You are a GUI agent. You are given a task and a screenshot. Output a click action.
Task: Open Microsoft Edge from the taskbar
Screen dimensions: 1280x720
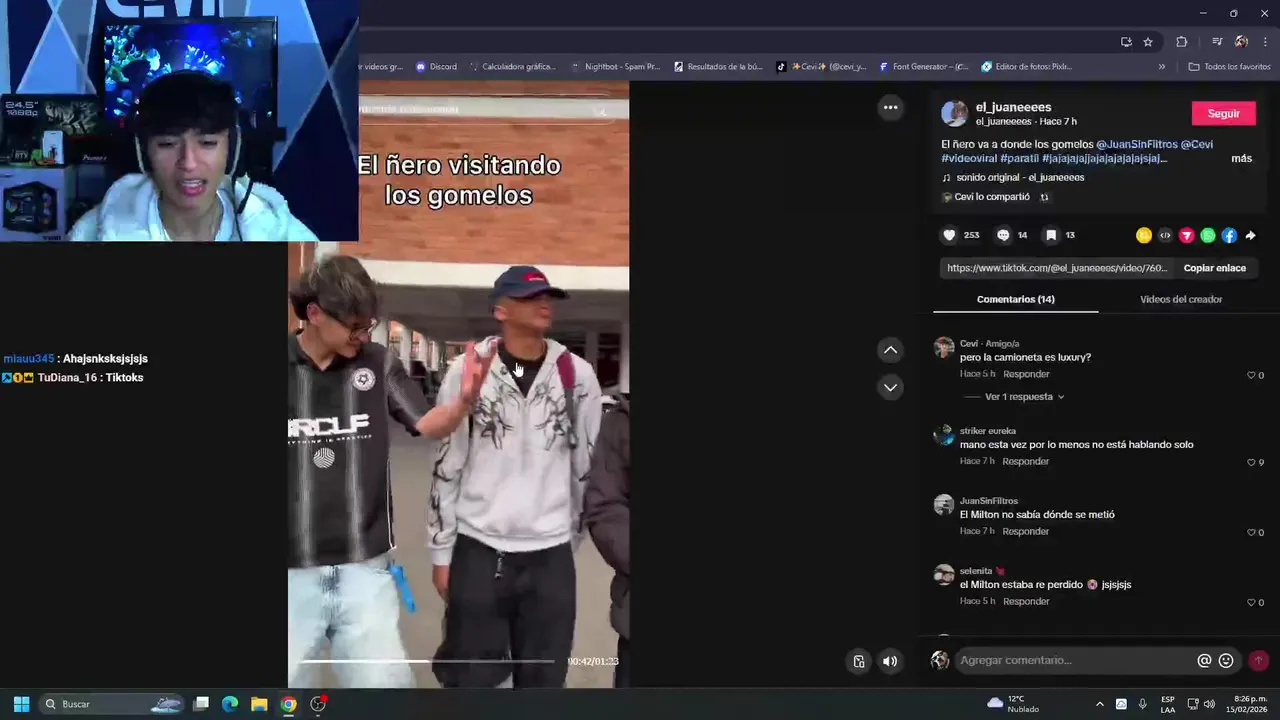click(229, 704)
